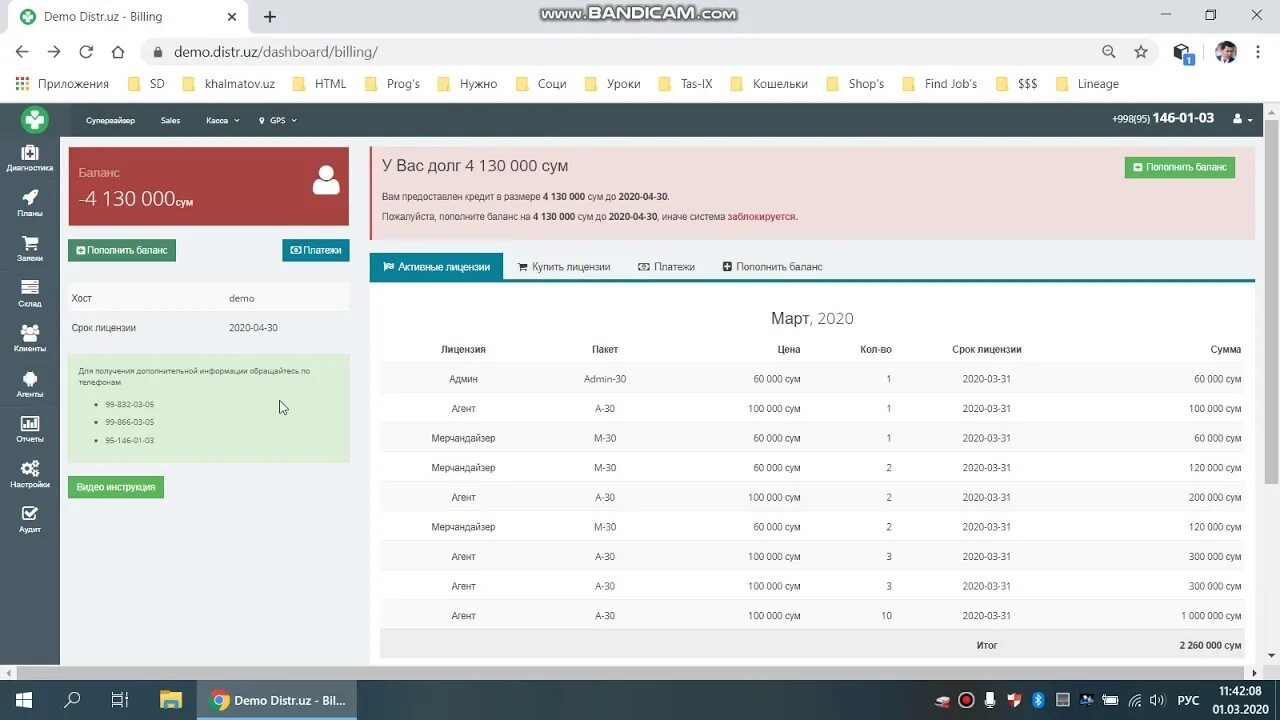Switch to Платежи tab

click(666, 267)
